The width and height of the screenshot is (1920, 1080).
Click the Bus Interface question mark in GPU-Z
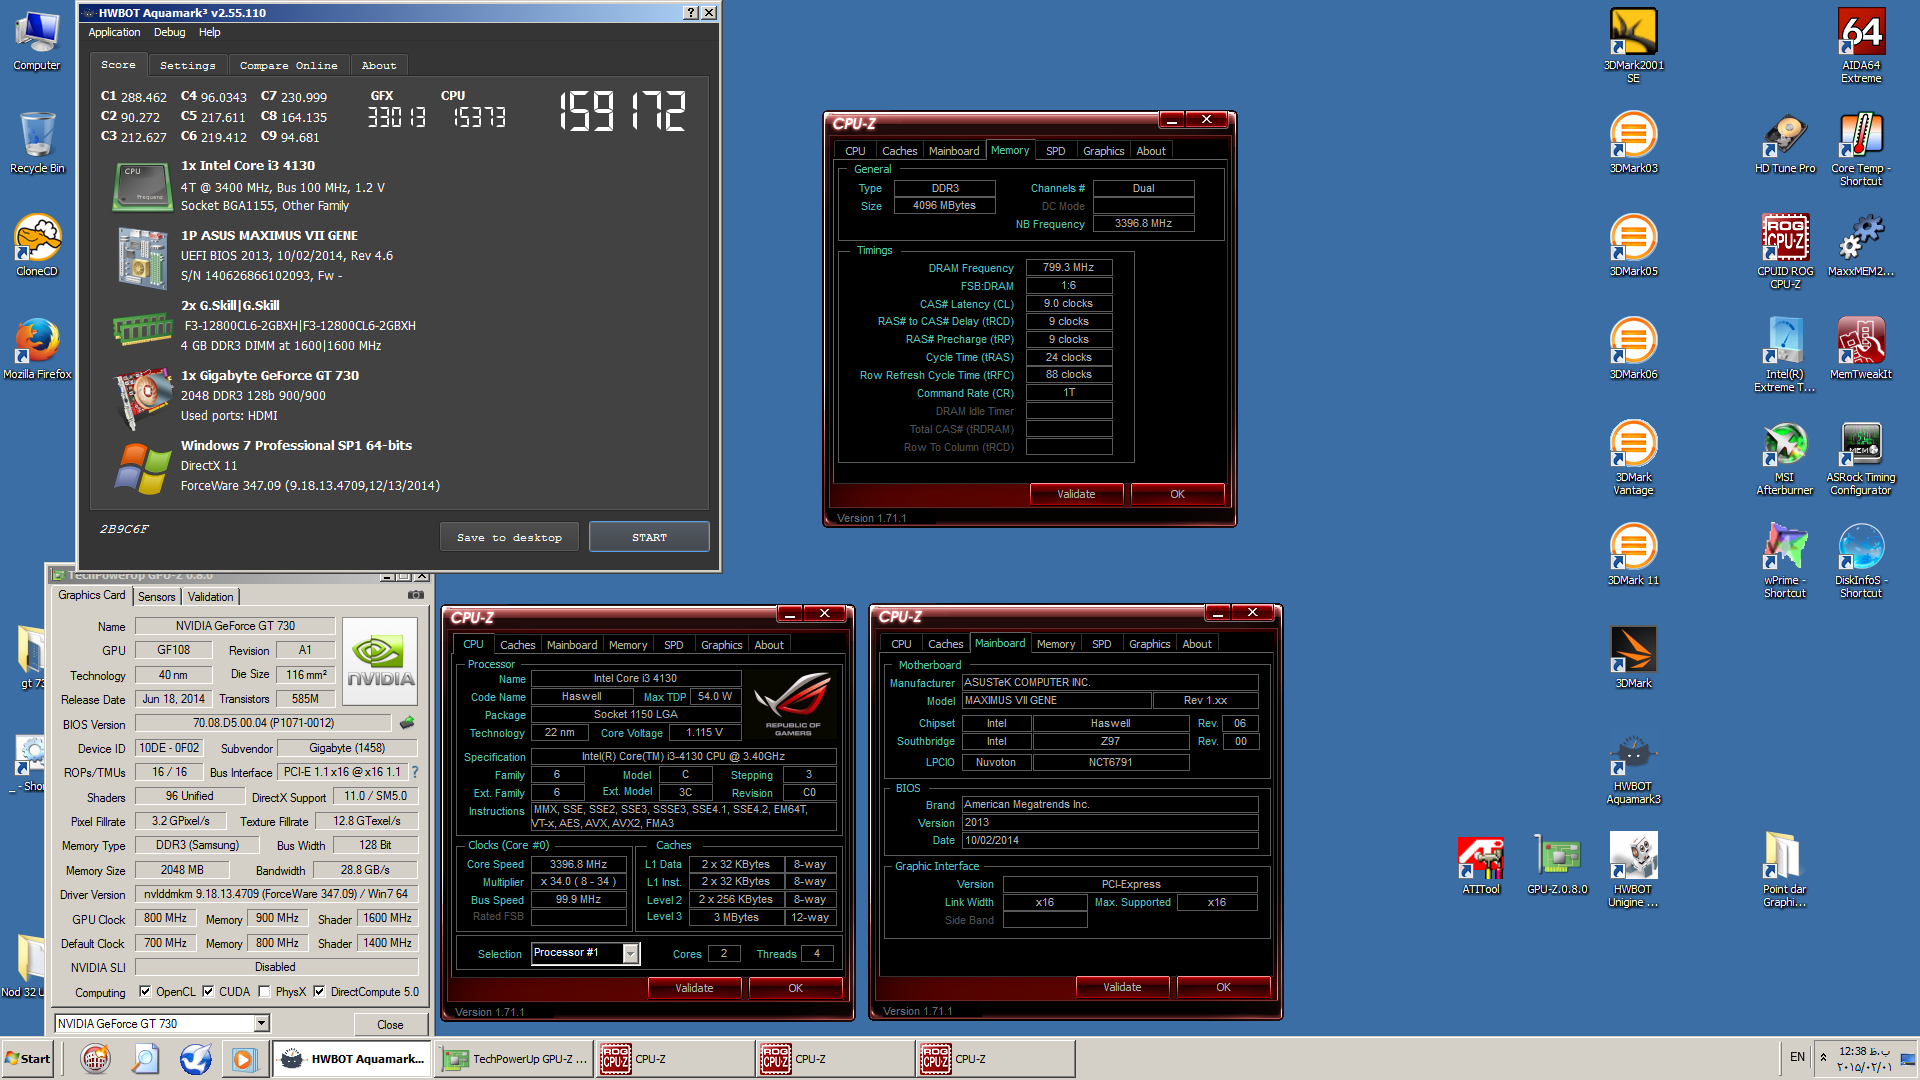[415, 772]
